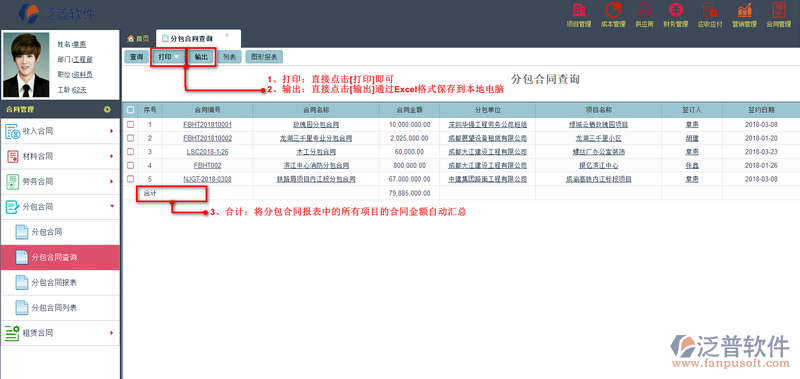Click date cell 2018-01-26
The image size is (800, 379).
pos(761,166)
